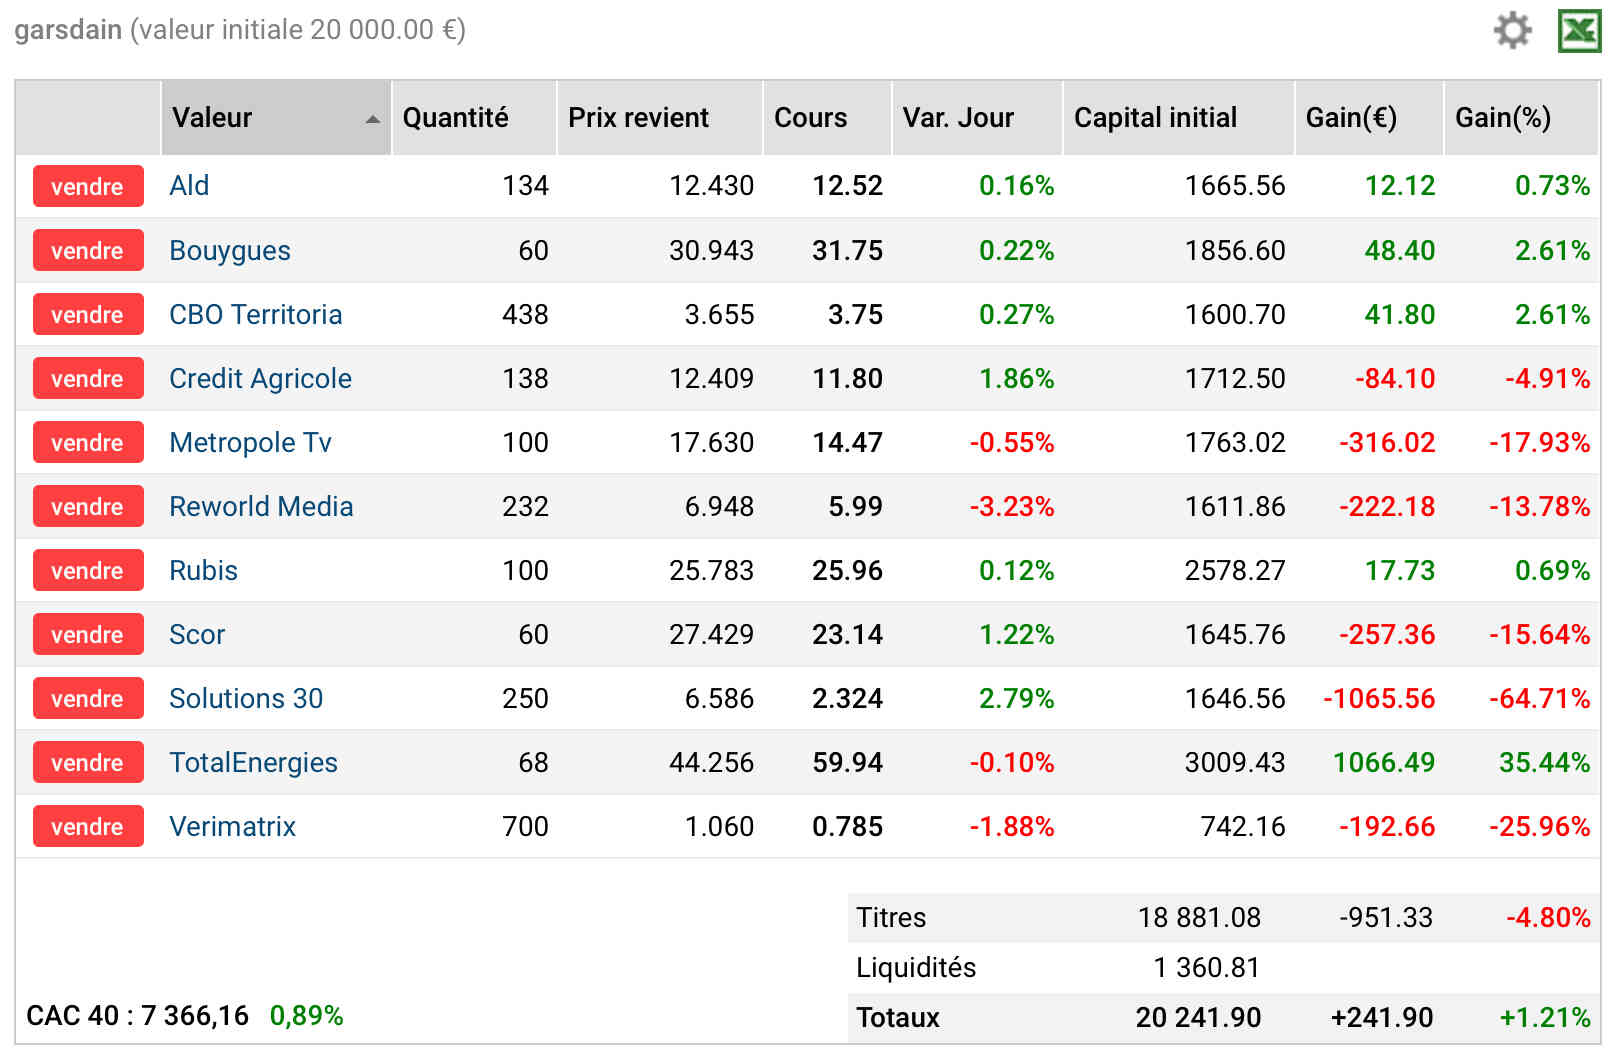The image size is (1616, 1050).
Task: Sell the TotalEnergies position
Action: (x=88, y=762)
